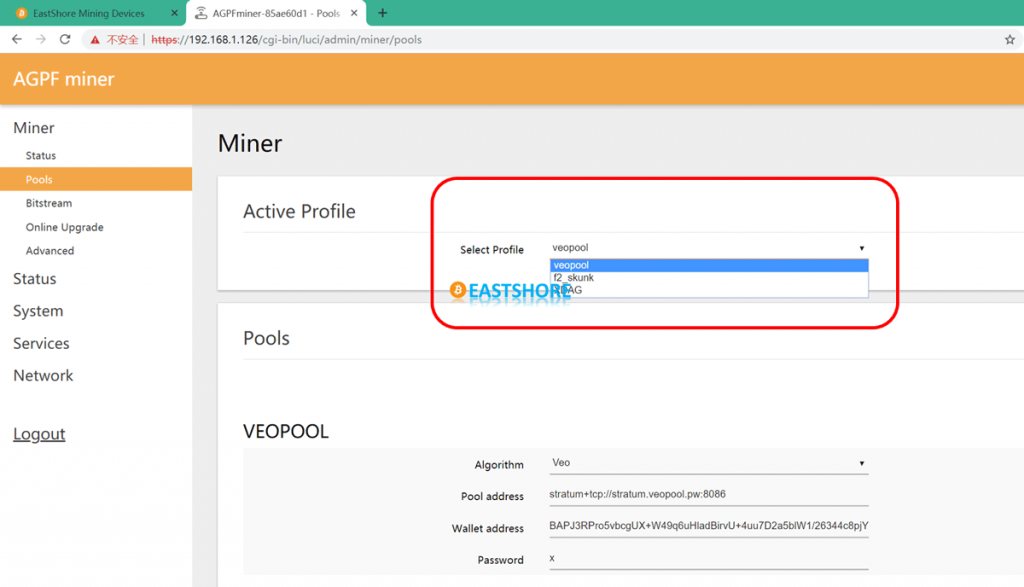This screenshot has width=1024, height=587.
Task: Bookmark page using the star icon
Action: [1009, 40]
